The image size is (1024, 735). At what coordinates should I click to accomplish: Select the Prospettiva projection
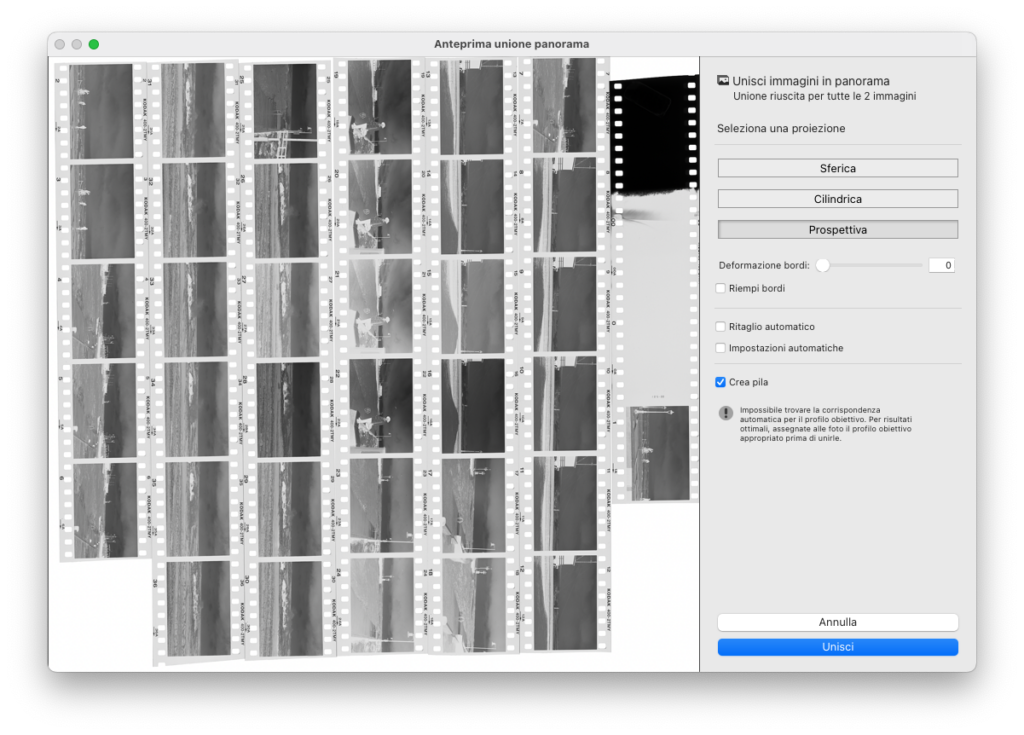(837, 229)
